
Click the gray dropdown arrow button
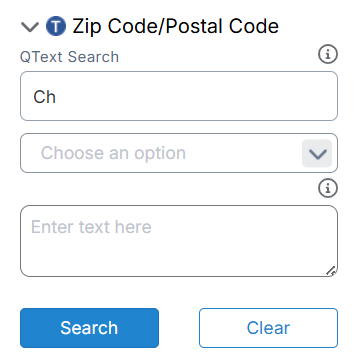click(317, 153)
